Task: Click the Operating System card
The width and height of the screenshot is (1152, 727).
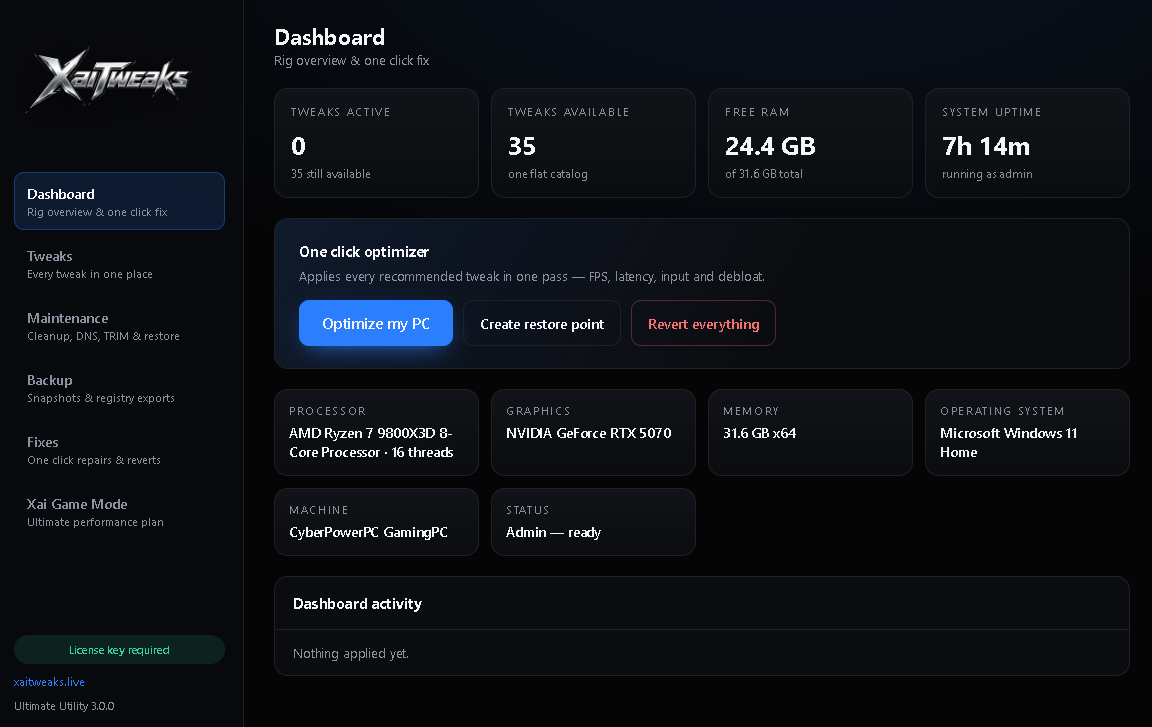Action: point(1027,433)
